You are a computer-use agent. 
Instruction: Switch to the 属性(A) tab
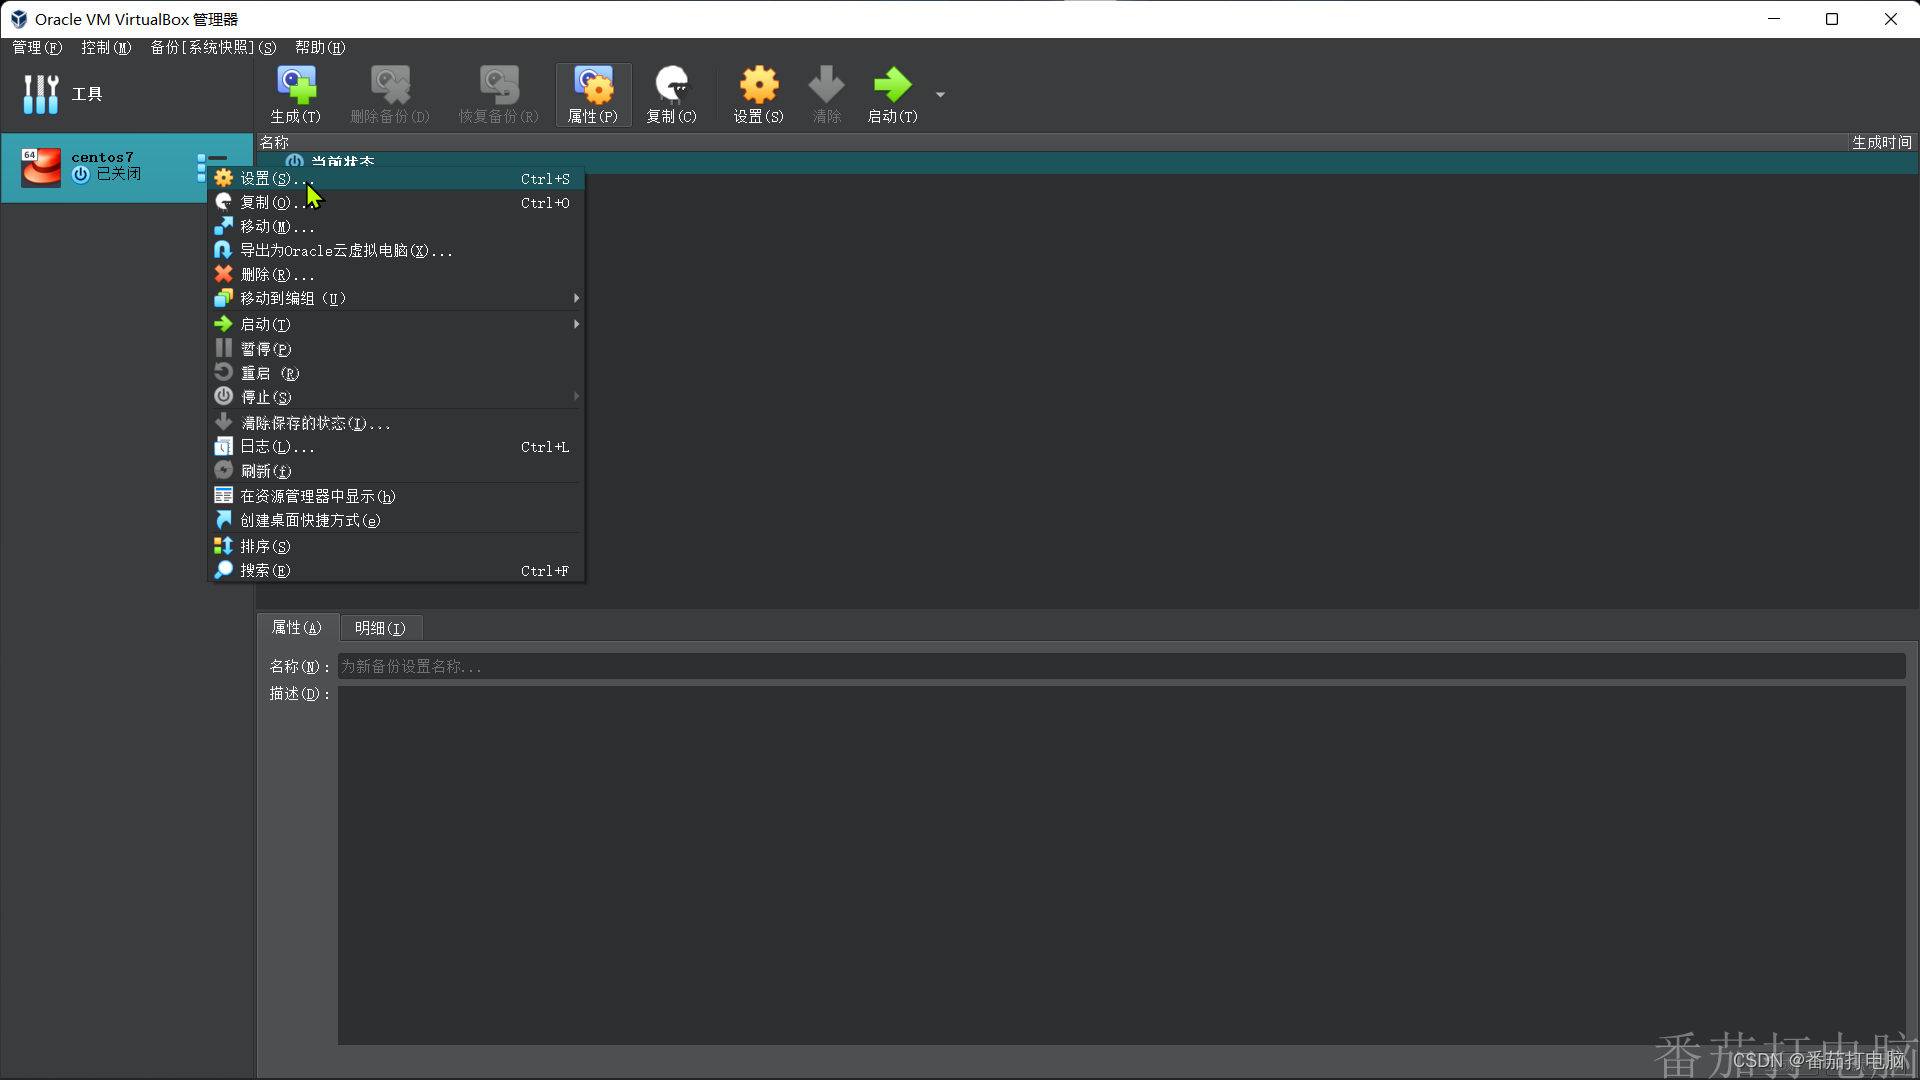click(297, 628)
